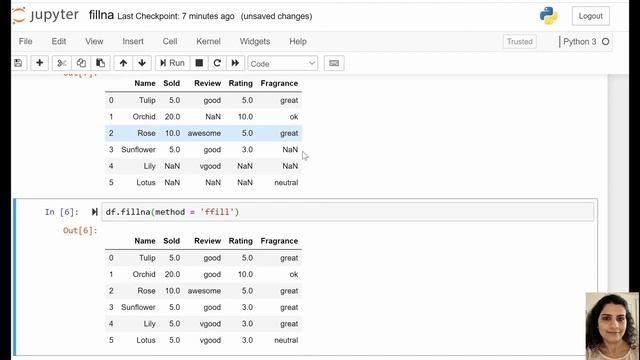This screenshot has height=360, width=640.
Task: Click the webcam video thumbnail
Action: tap(612, 326)
